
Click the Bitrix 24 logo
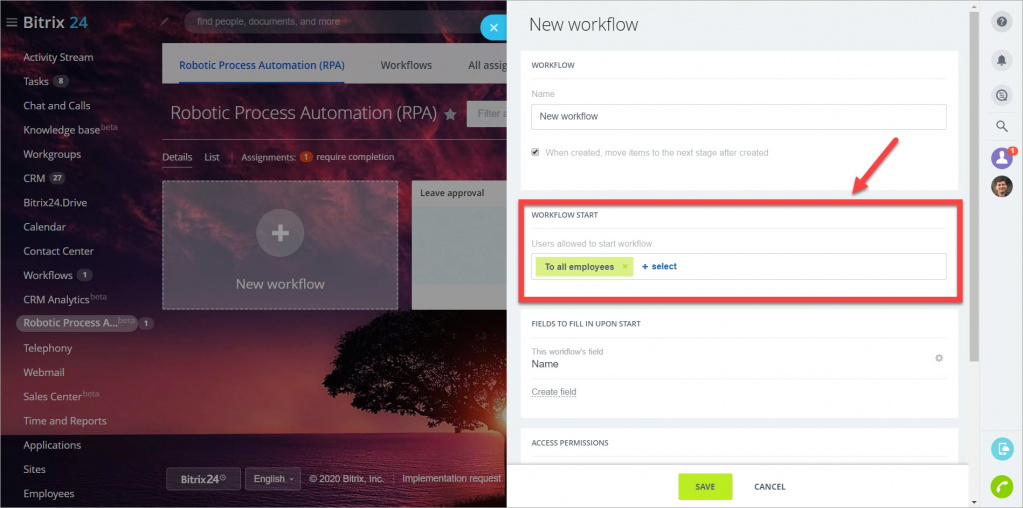tap(55, 23)
